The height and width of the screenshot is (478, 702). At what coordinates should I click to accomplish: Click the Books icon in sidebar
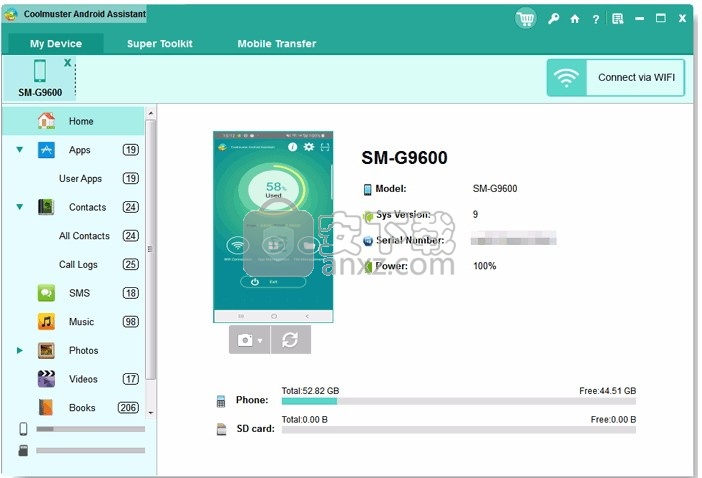(46, 408)
